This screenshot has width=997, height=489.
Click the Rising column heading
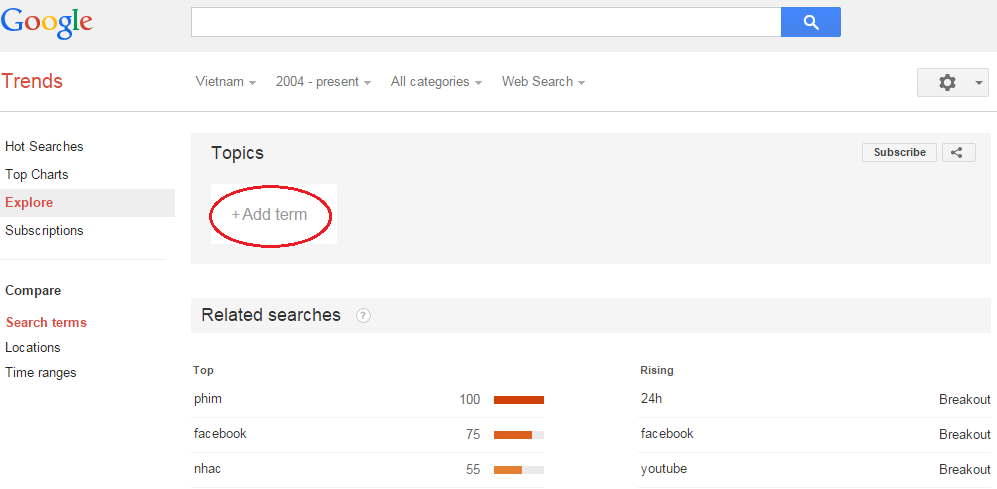click(657, 370)
